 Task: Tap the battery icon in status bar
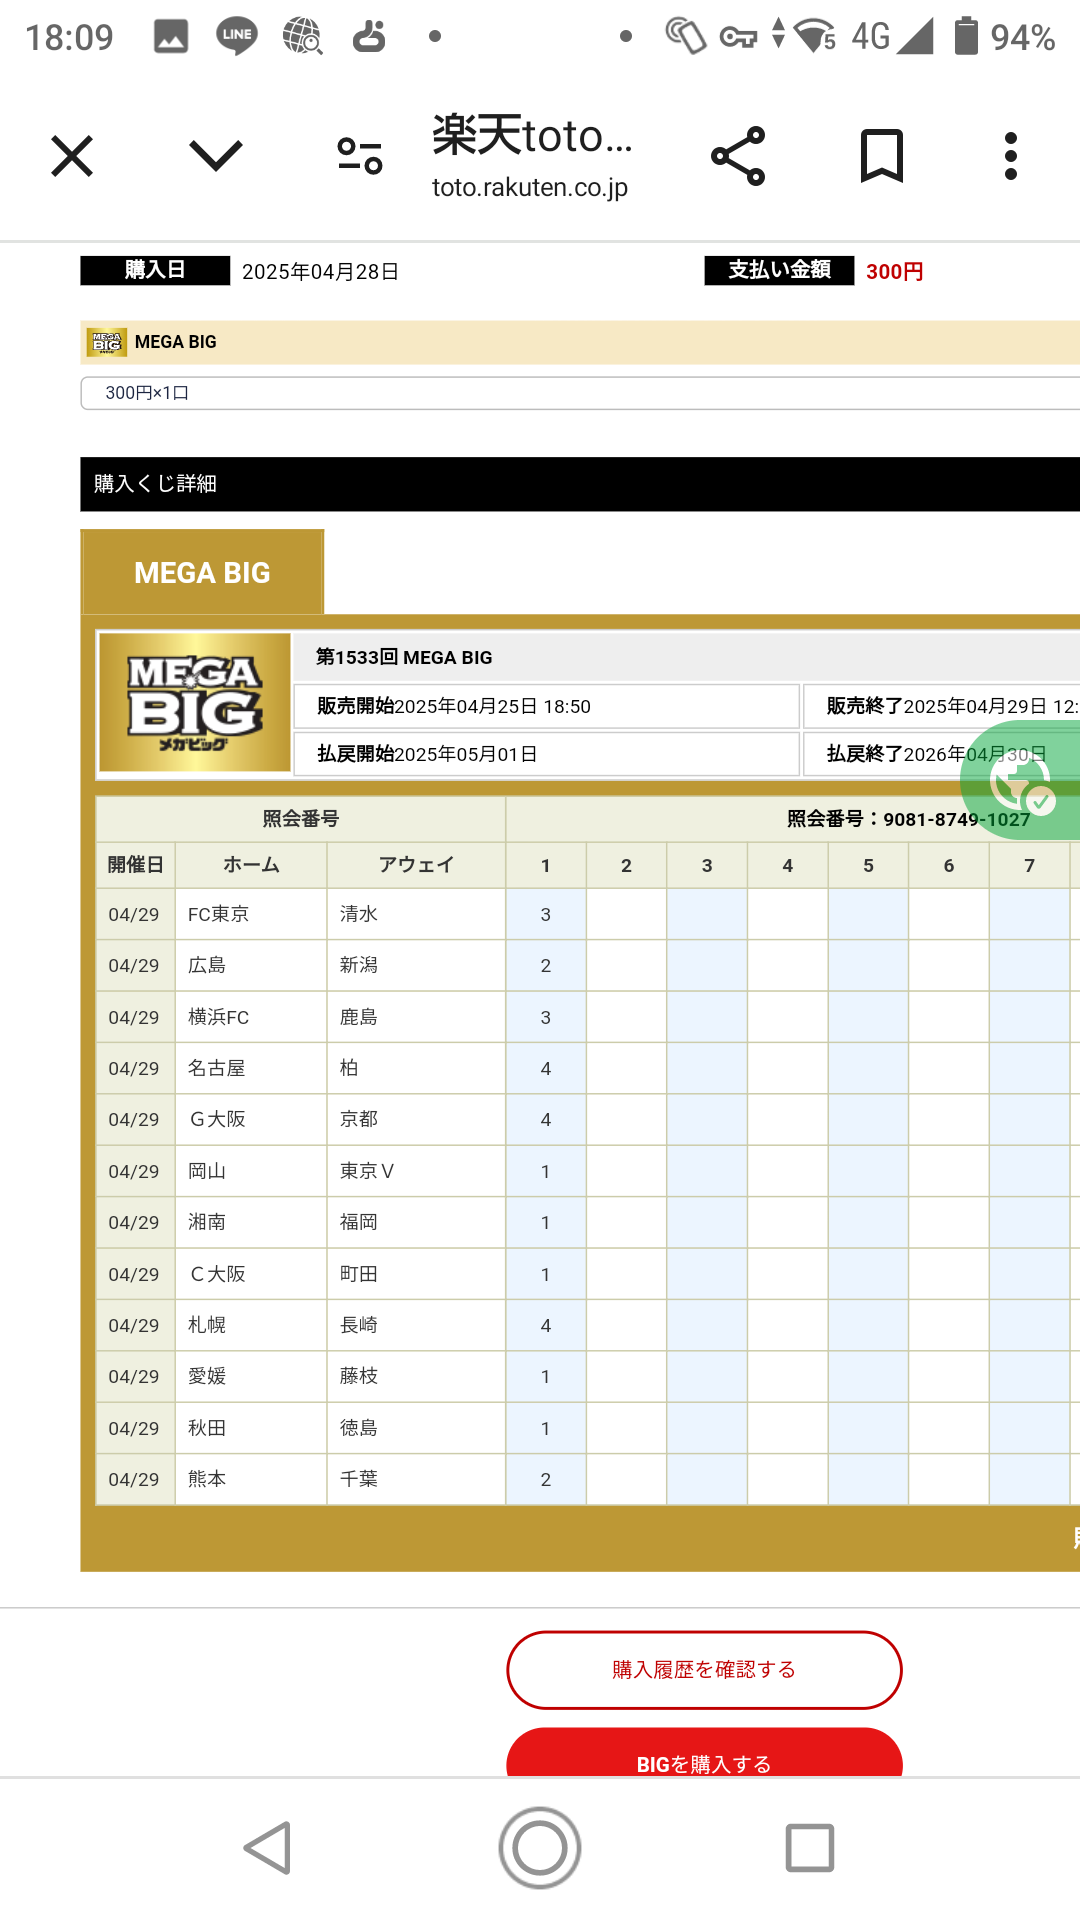click(x=966, y=36)
